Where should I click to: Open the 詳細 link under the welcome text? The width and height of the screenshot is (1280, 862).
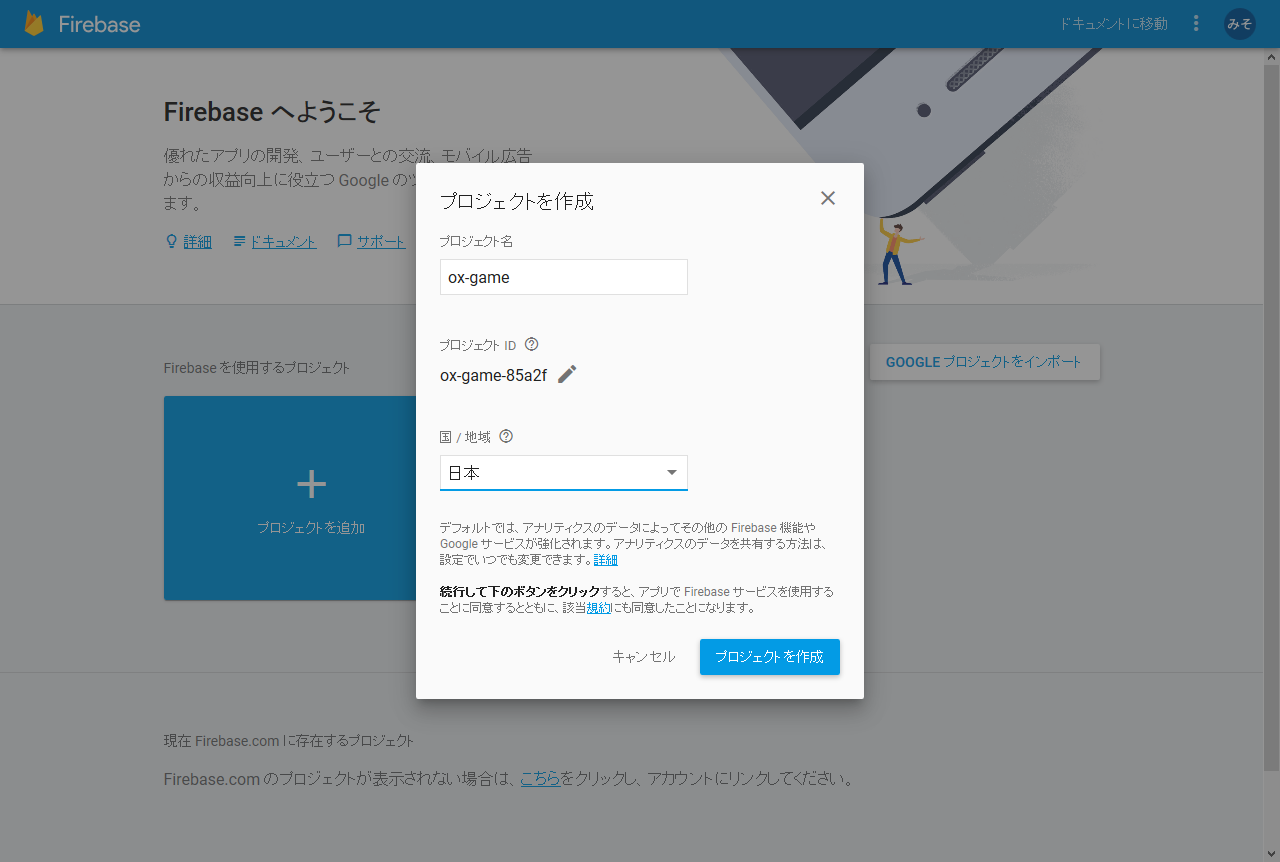197,241
